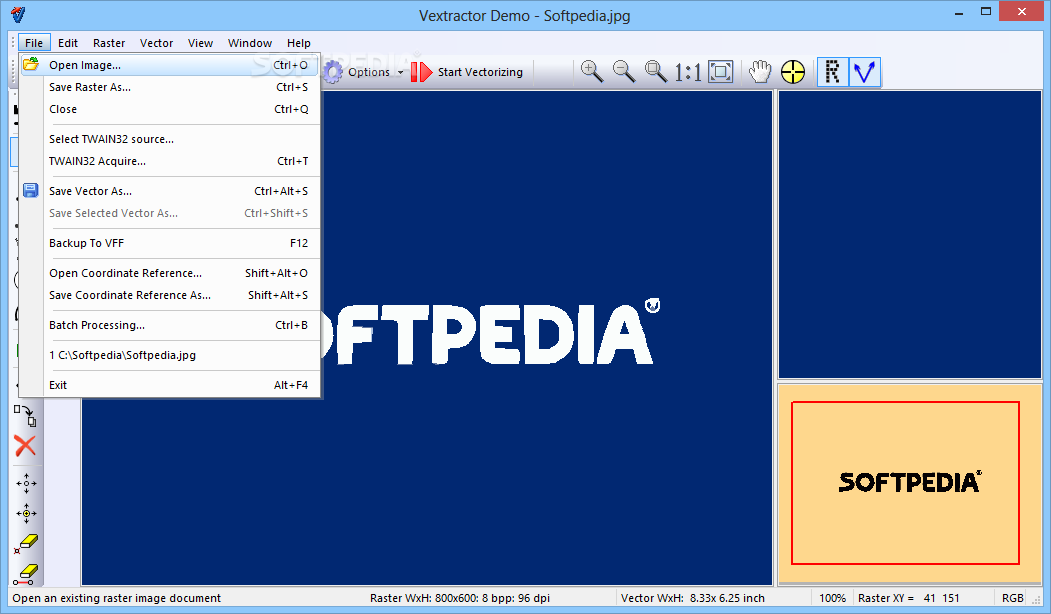Choose Open Image from File menu
The image size is (1051, 614).
(x=170, y=65)
